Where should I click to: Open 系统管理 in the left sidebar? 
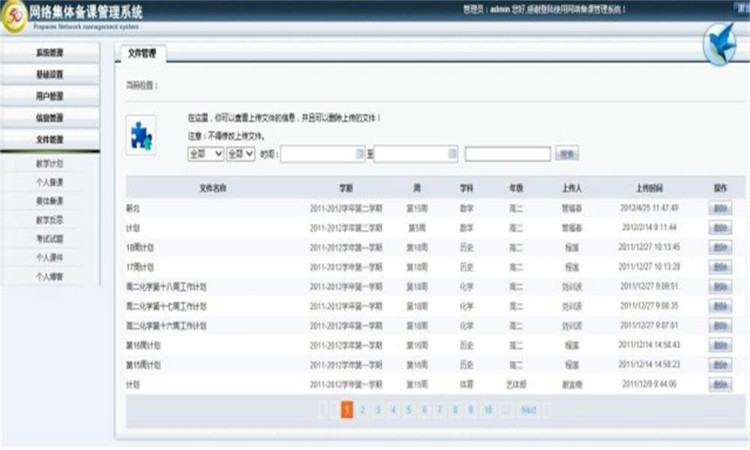50,53
